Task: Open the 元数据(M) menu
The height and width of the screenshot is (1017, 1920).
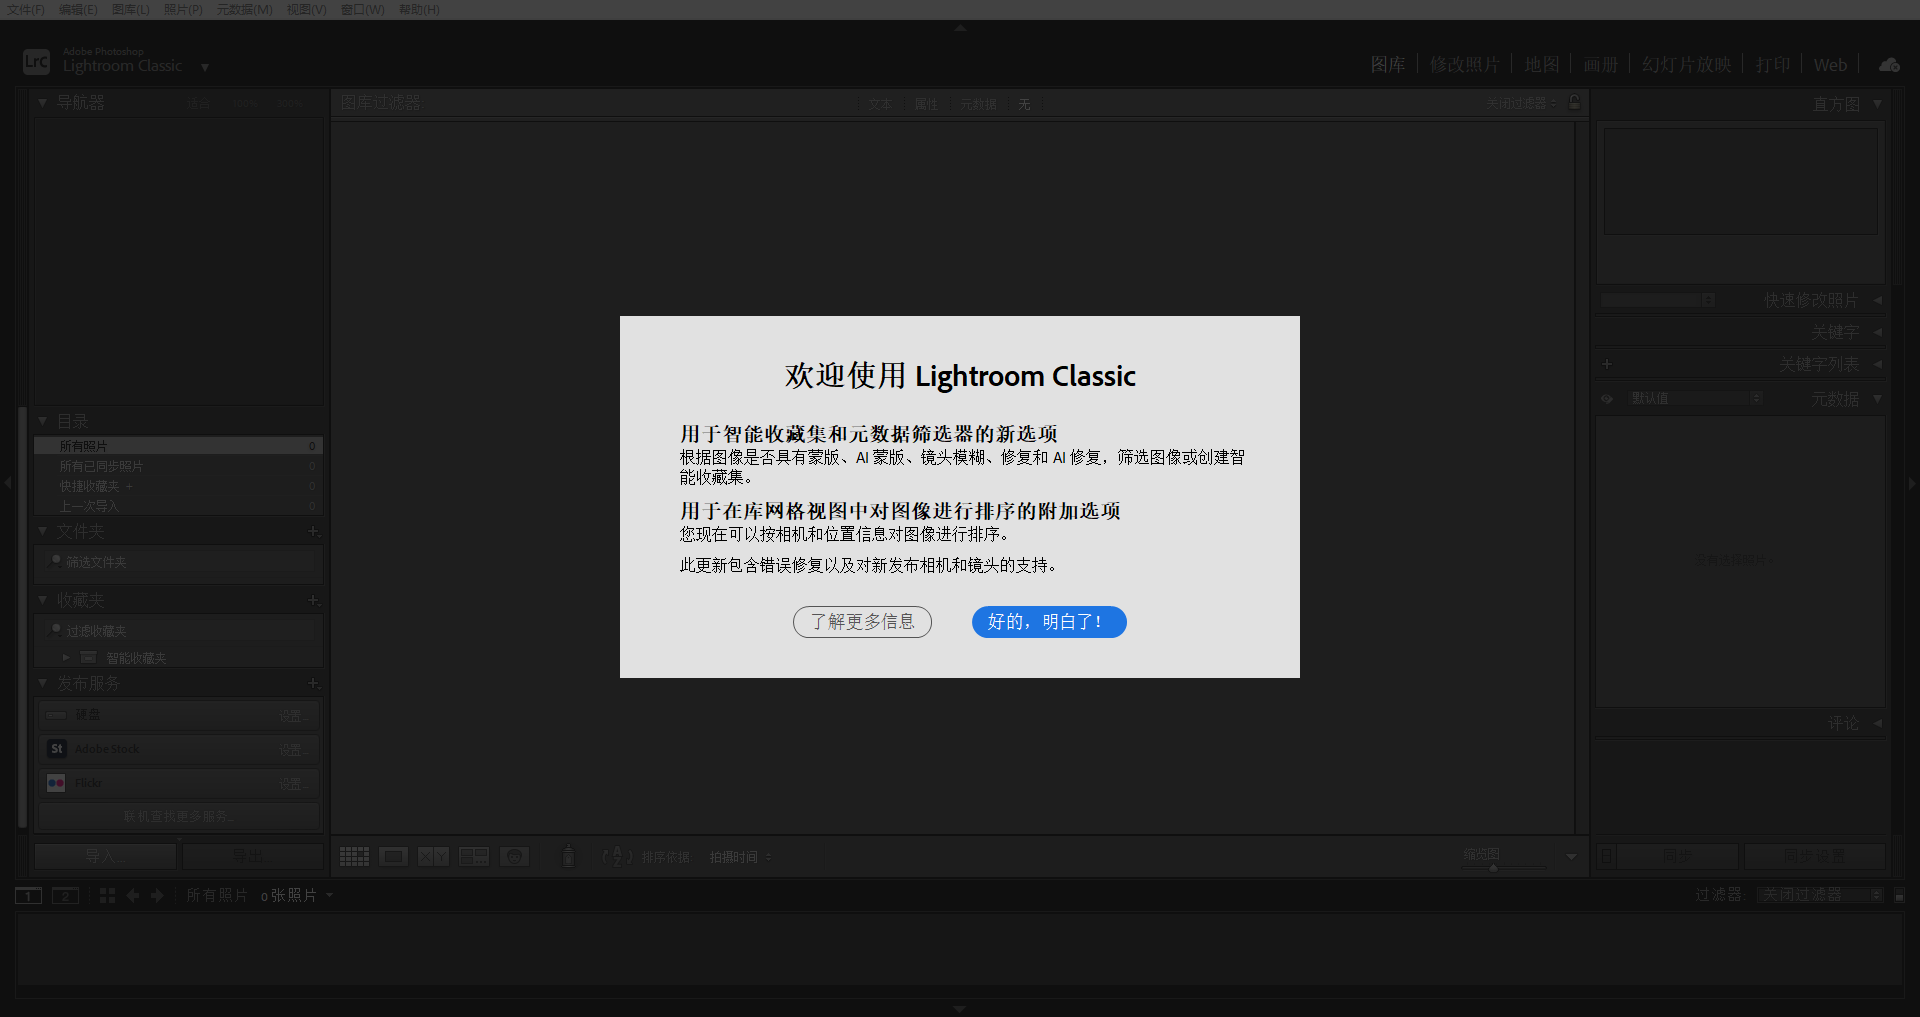Action: [244, 10]
